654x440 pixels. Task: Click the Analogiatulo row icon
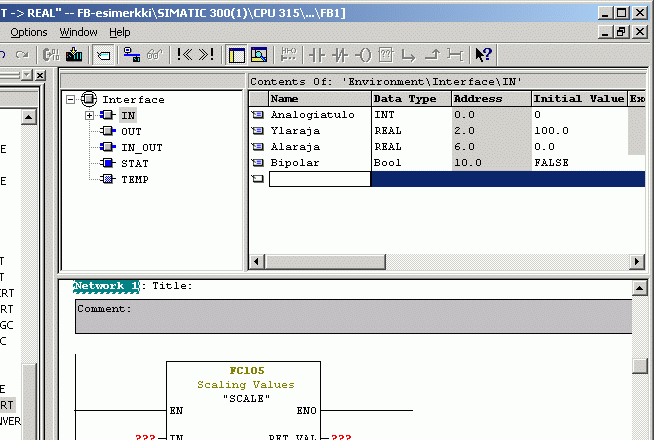click(258, 114)
